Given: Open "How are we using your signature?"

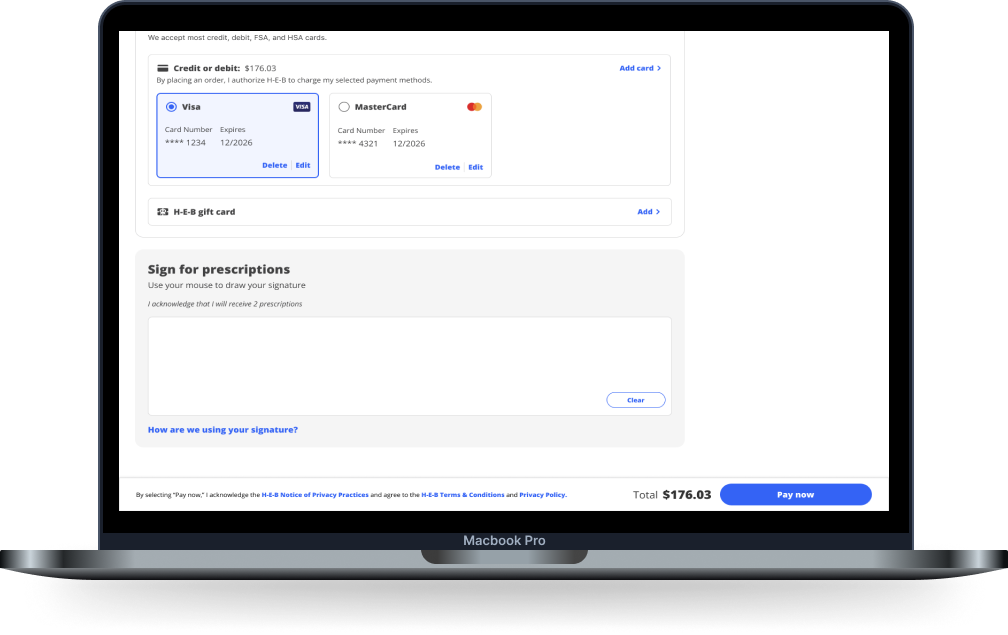Looking at the screenshot, I should [x=222, y=430].
